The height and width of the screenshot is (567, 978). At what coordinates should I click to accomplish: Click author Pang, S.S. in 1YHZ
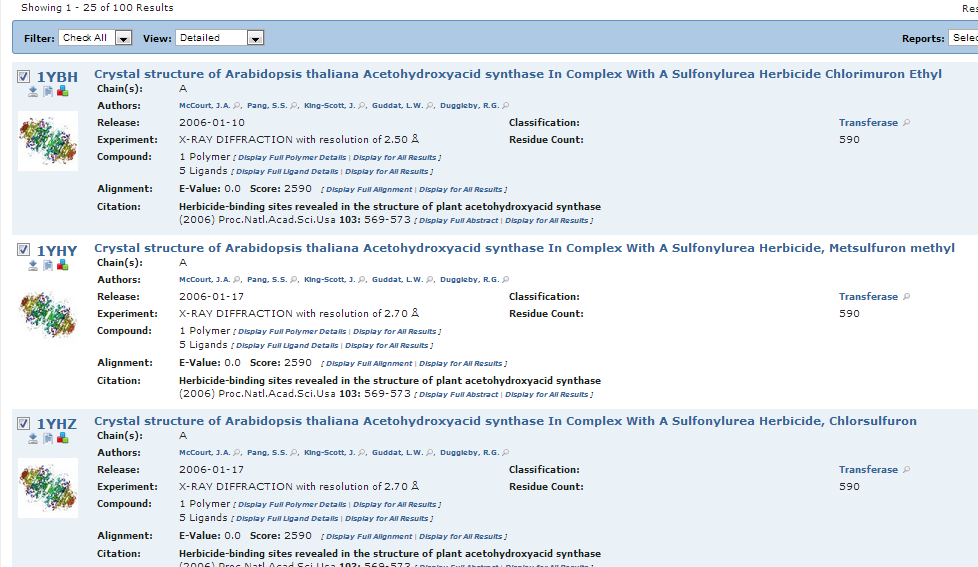[267, 453]
